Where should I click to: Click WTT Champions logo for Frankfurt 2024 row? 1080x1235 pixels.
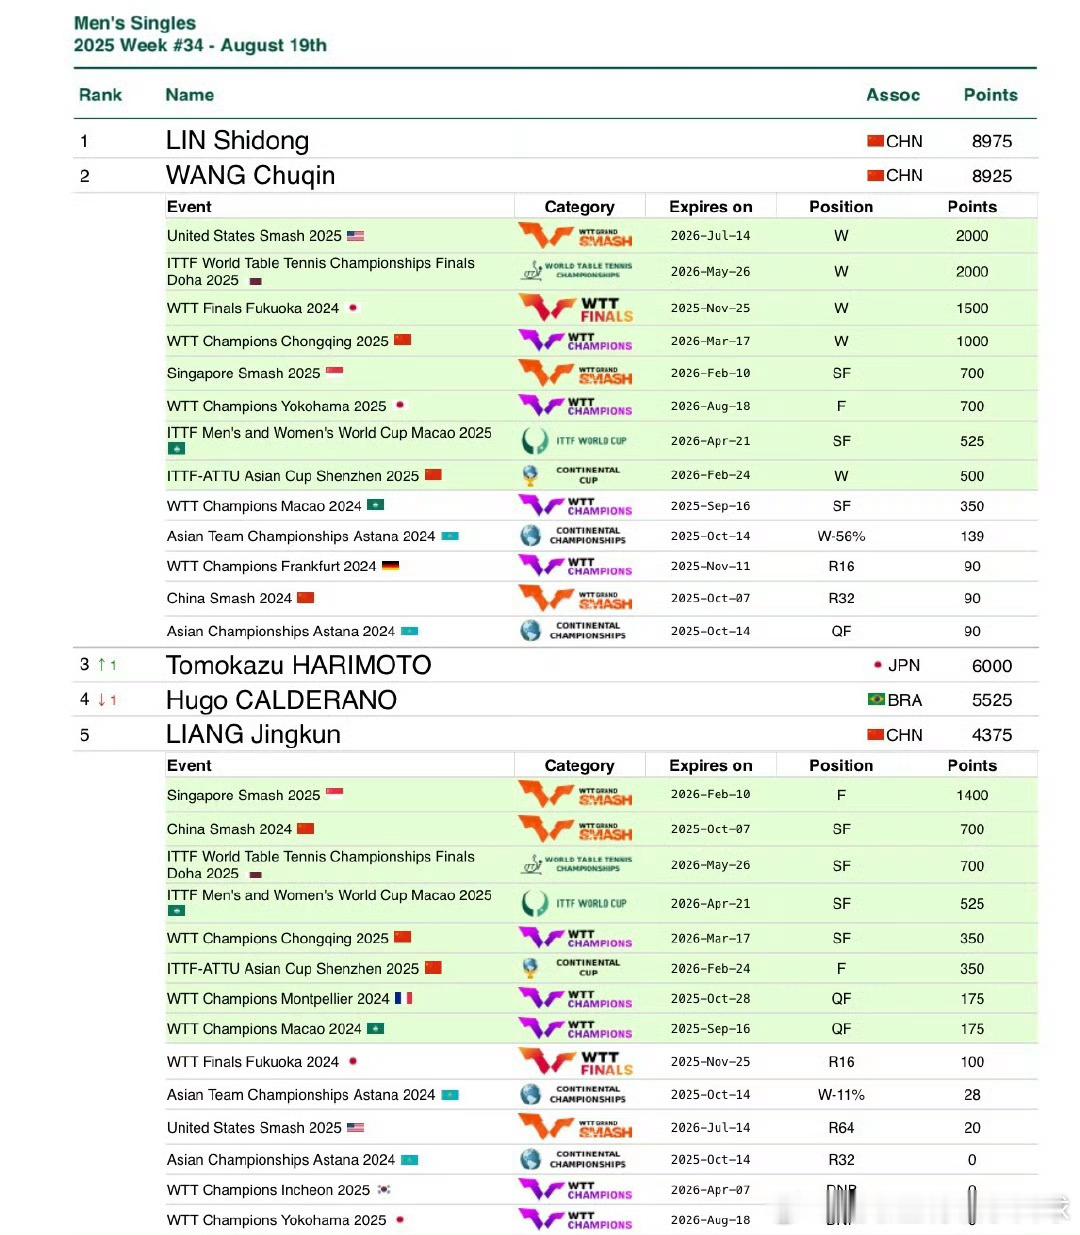coord(575,566)
